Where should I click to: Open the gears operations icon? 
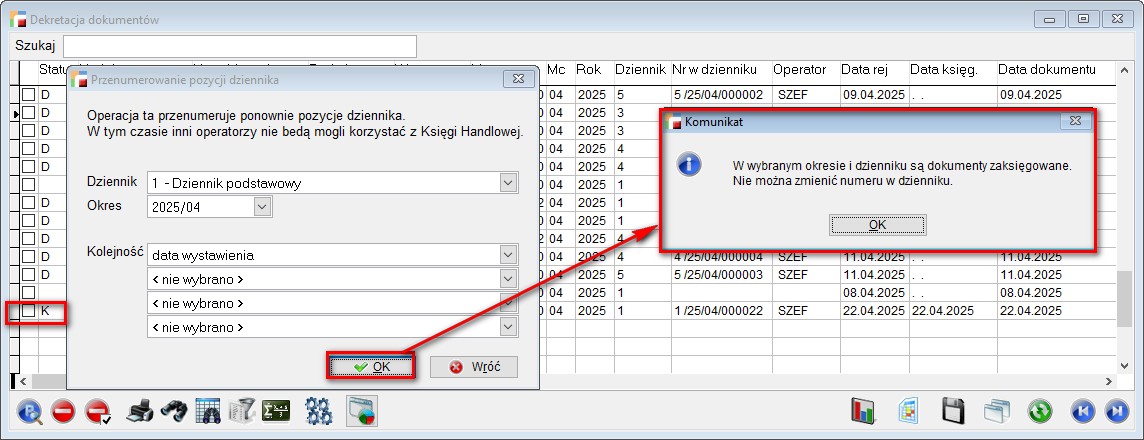coord(319,410)
